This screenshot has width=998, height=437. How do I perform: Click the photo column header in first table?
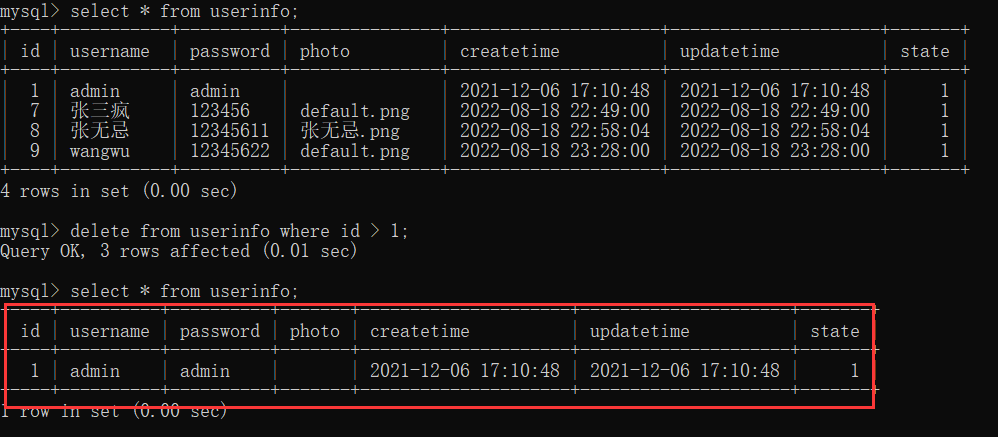pos(325,51)
